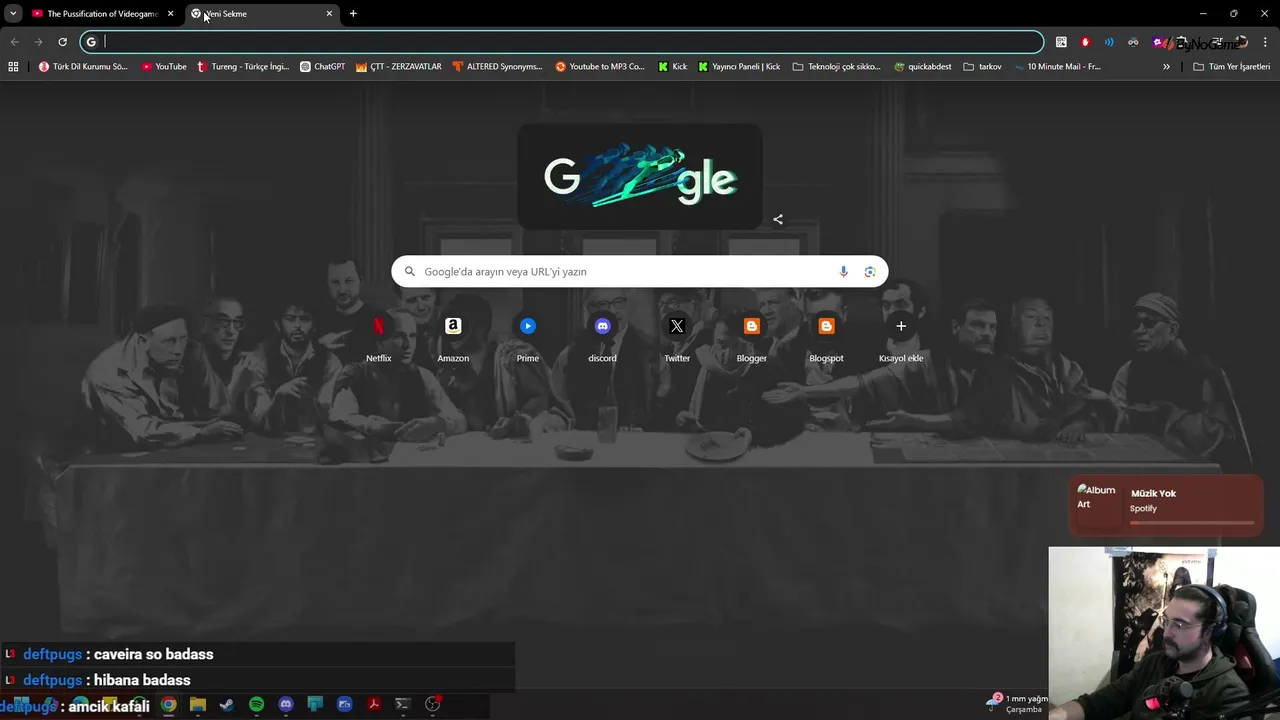Open the 10 Minute Mail bookmark
This screenshot has height=720, width=1280.
[1057, 67]
